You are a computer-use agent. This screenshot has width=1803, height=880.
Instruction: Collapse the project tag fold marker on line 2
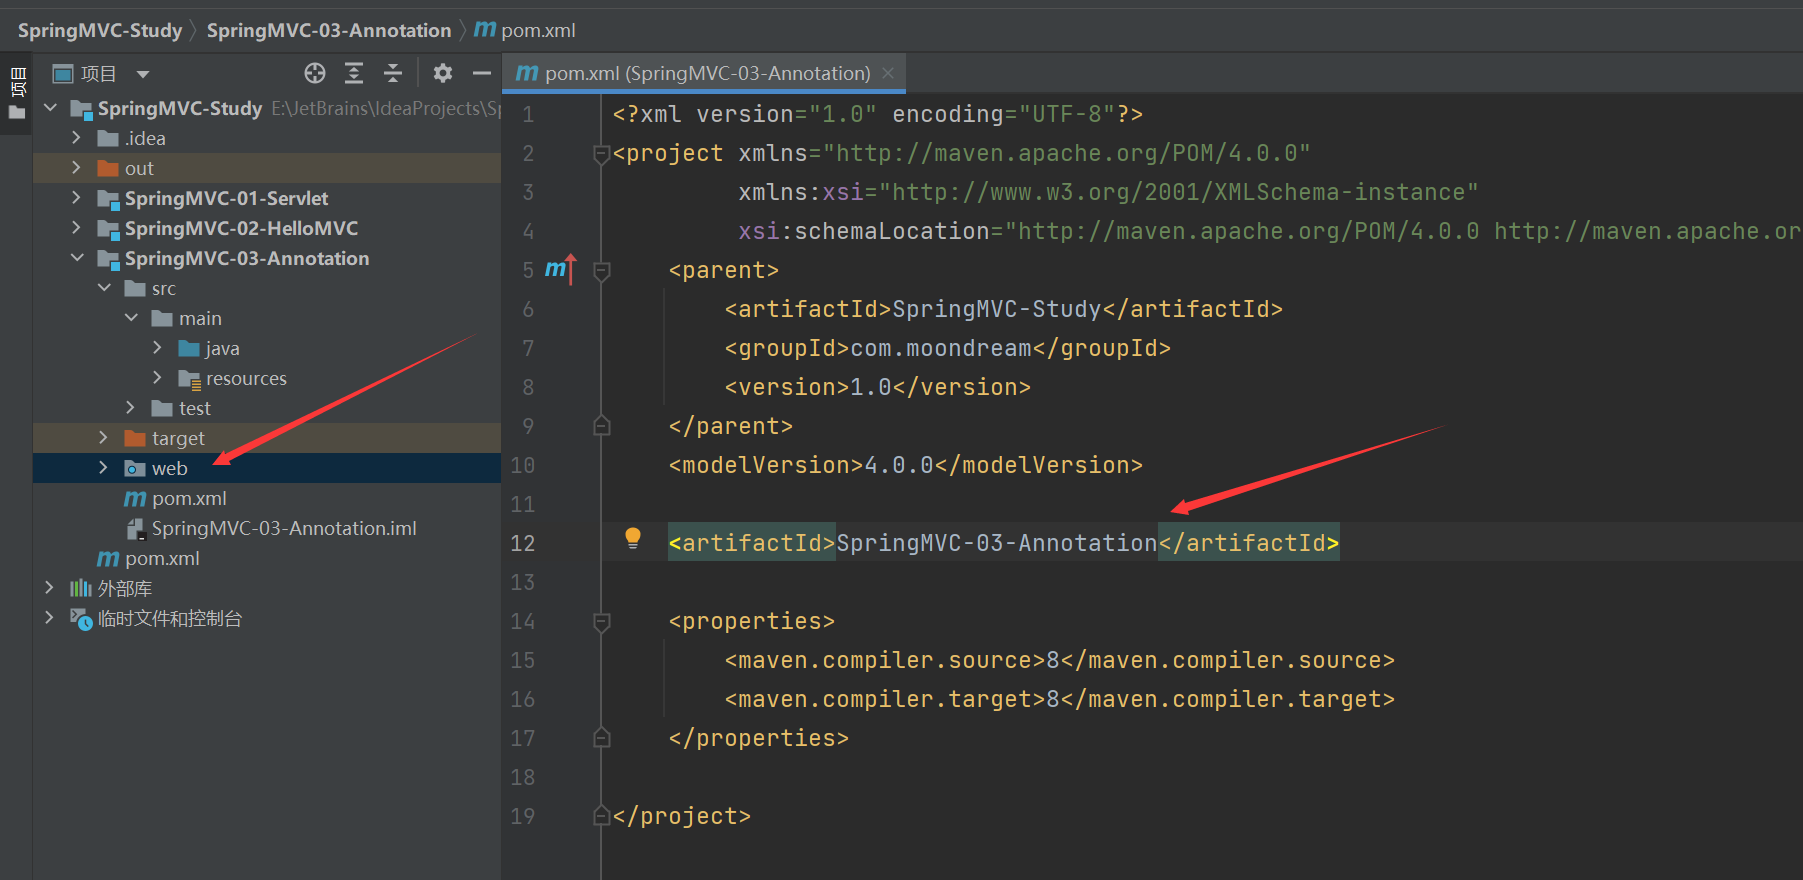(602, 153)
